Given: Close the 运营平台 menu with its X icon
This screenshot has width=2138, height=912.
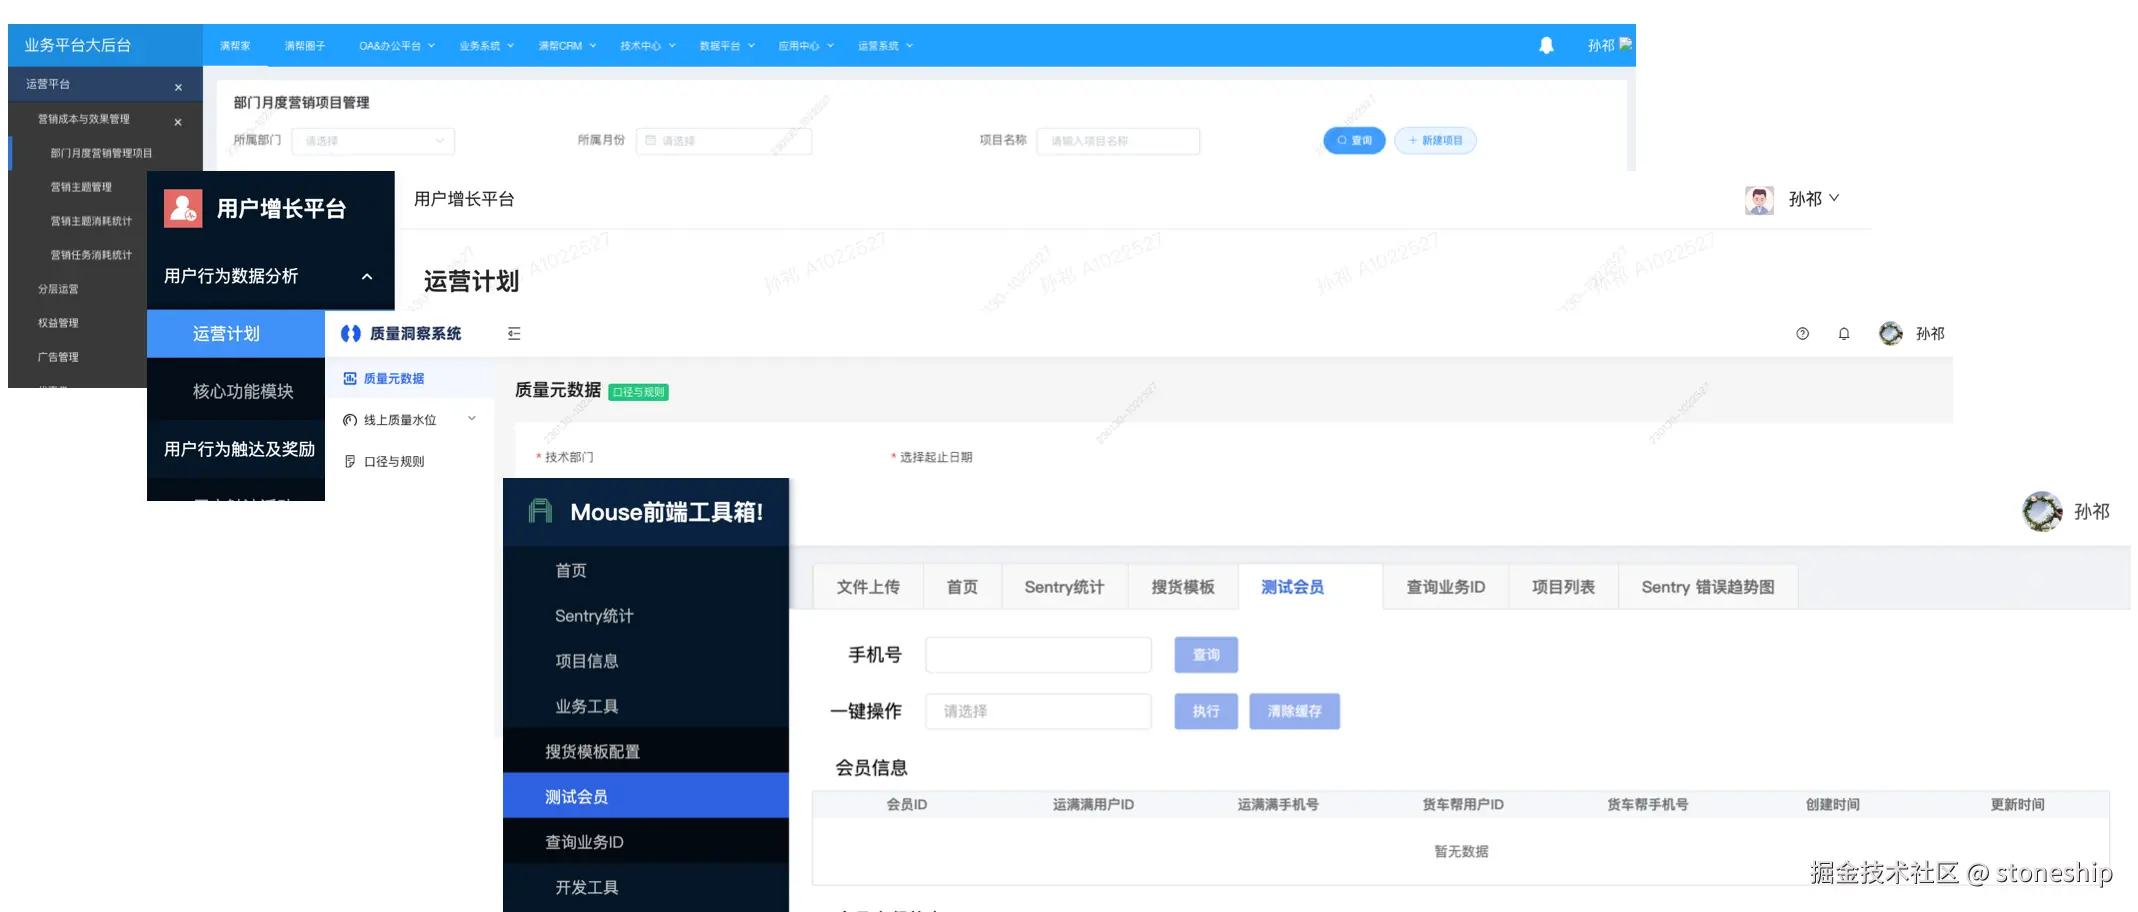Looking at the screenshot, I should (178, 87).
